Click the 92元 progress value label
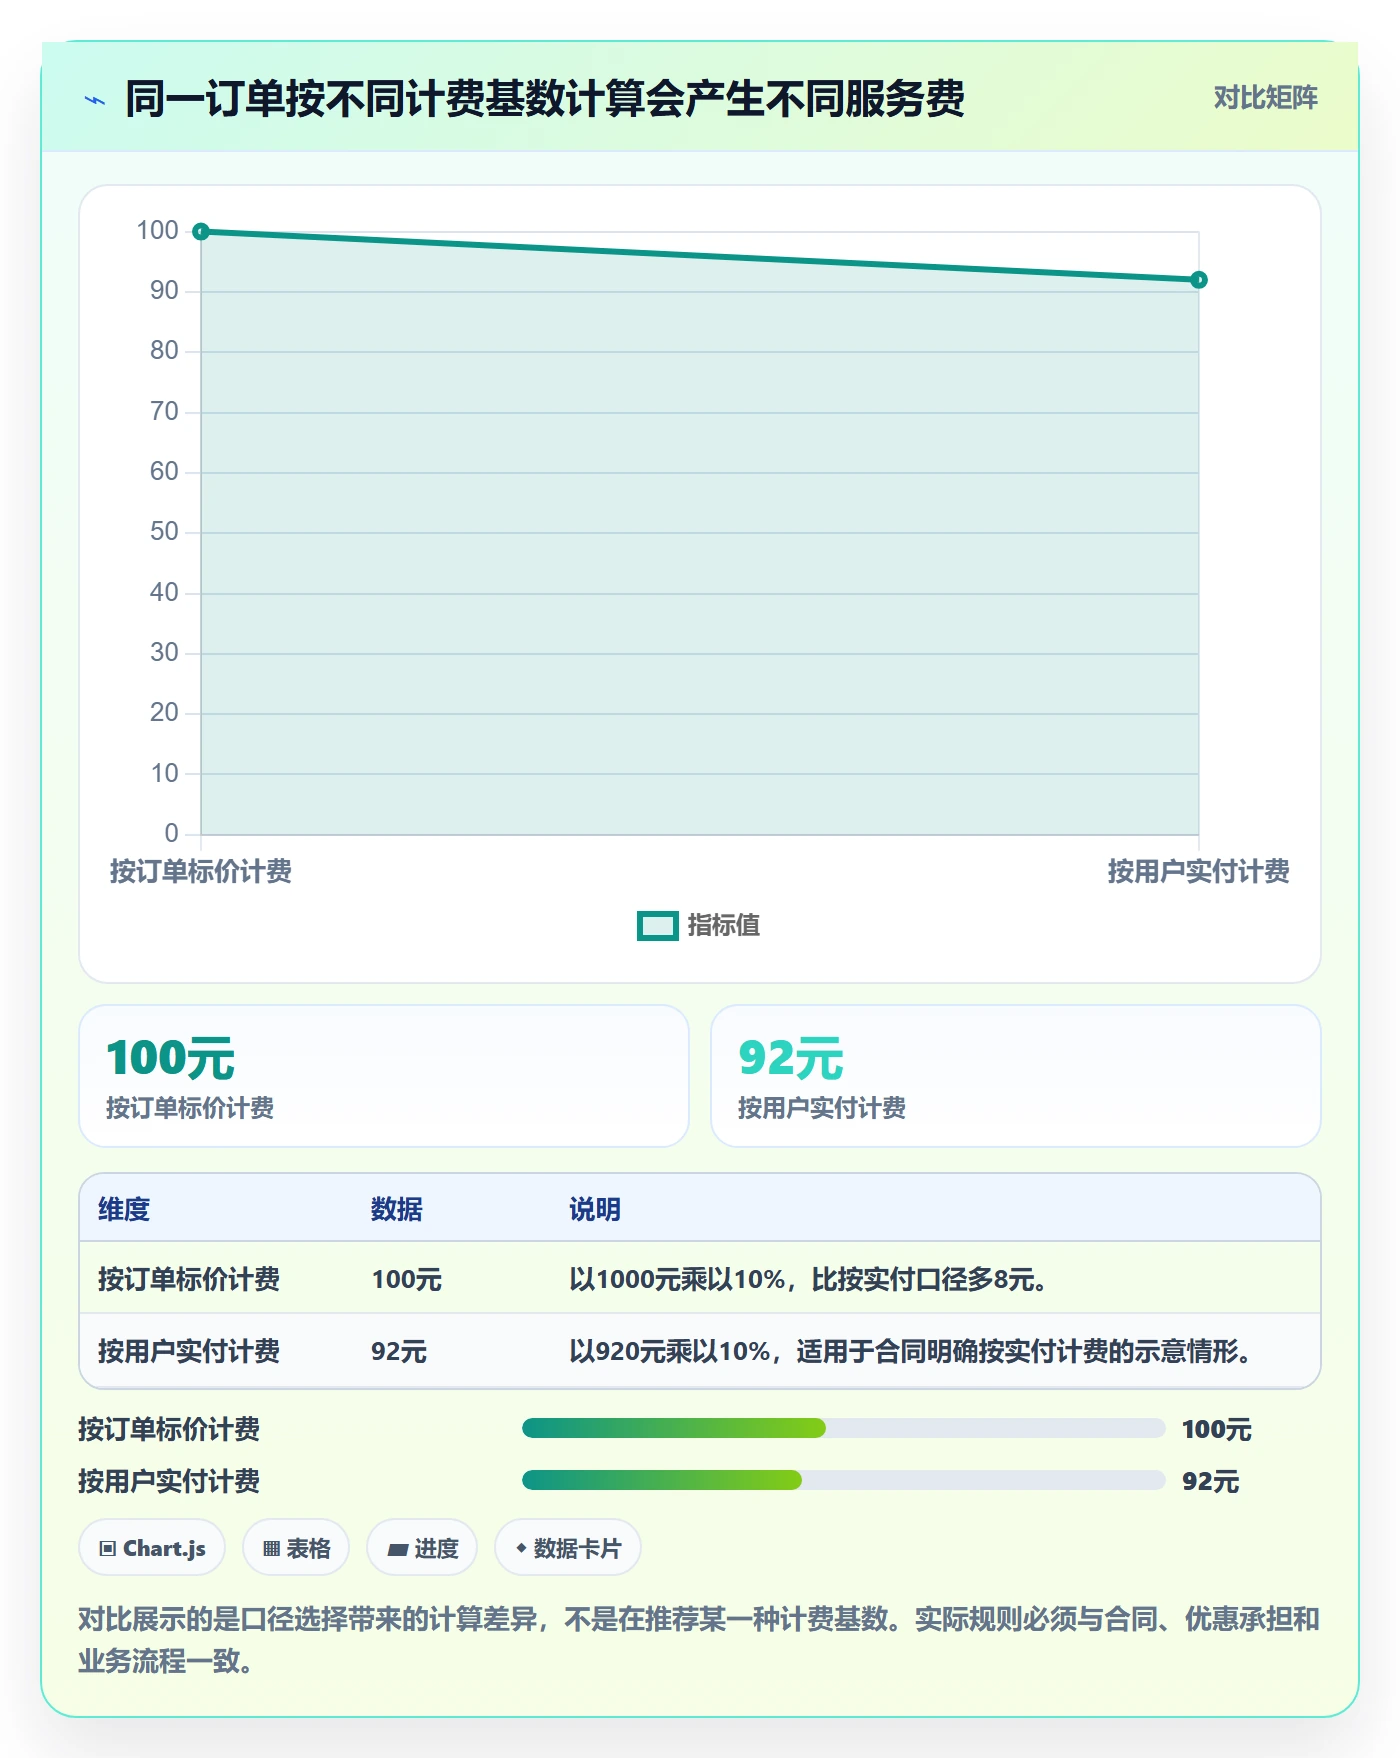Image resolution: width=1400 pixels, height=1758 pixels. coord(1210,1481)
